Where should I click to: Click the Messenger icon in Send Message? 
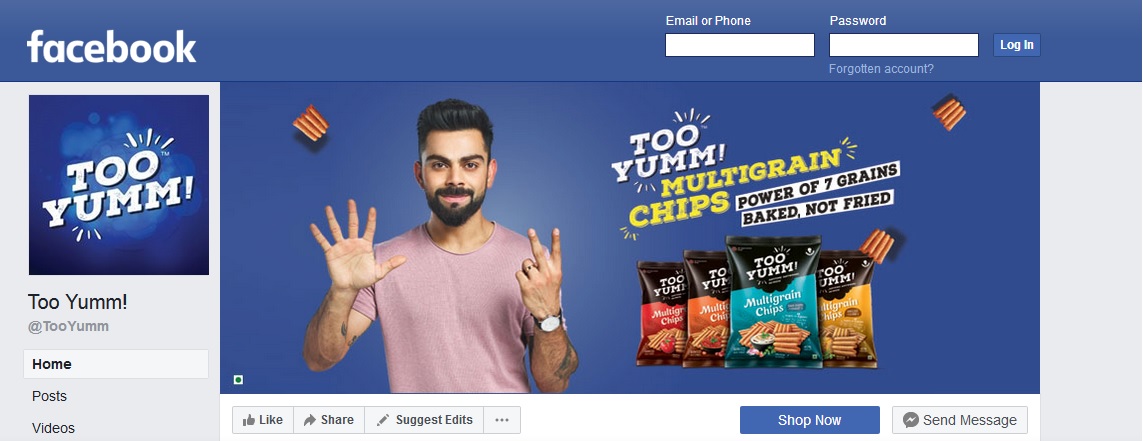910,420
